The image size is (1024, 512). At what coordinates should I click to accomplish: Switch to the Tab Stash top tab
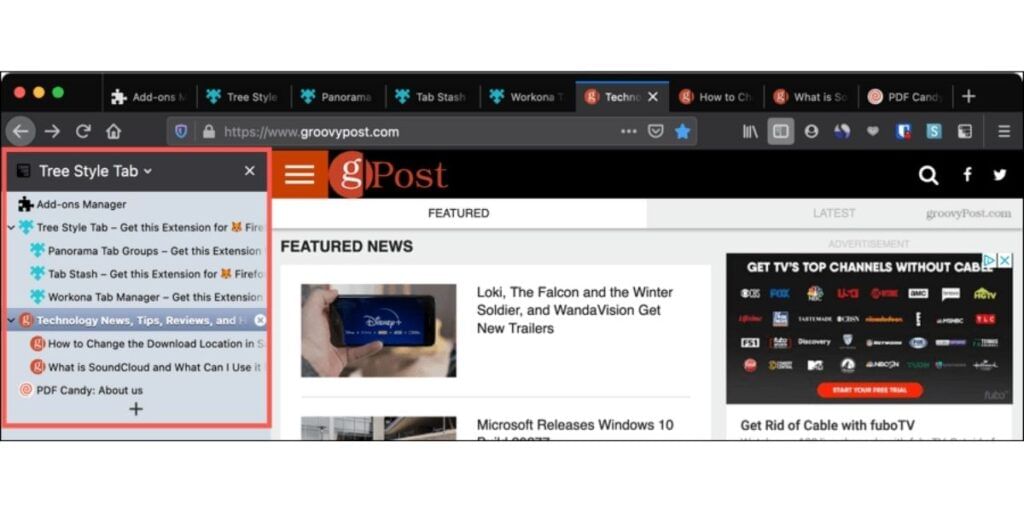coord(432,97)
